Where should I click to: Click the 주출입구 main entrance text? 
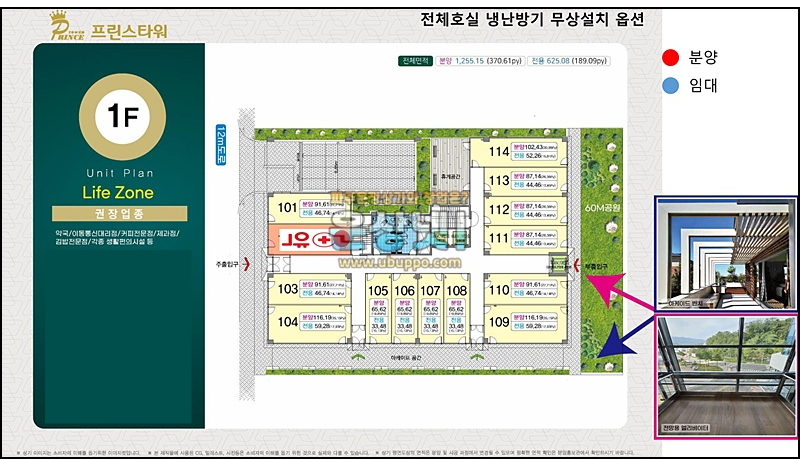[x=227, y=264]
